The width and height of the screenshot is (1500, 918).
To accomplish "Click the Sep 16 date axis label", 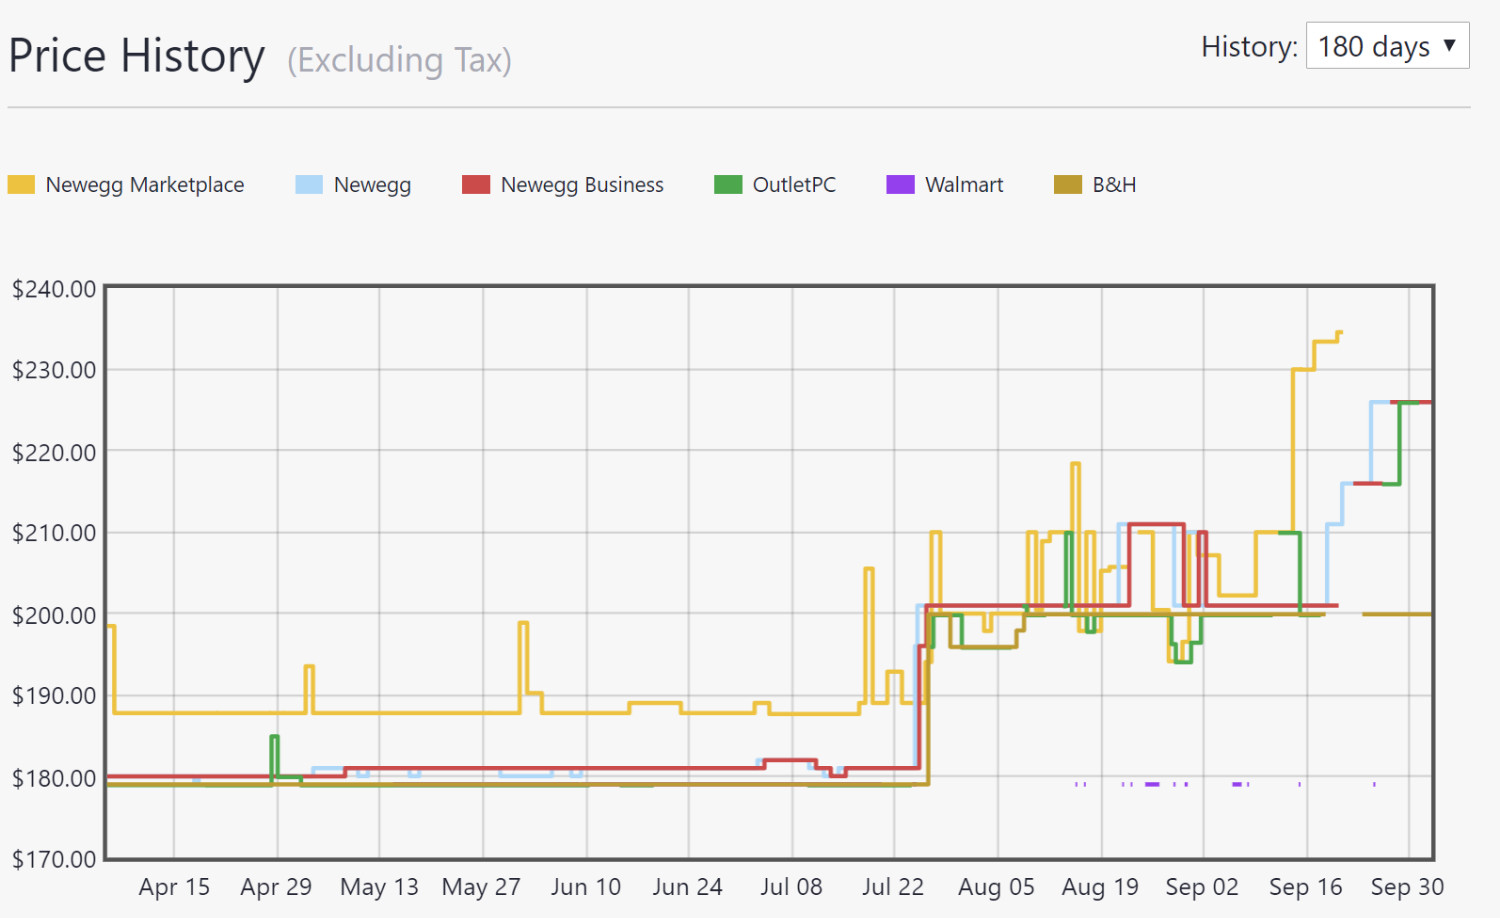I will (x=1305, y=887).
